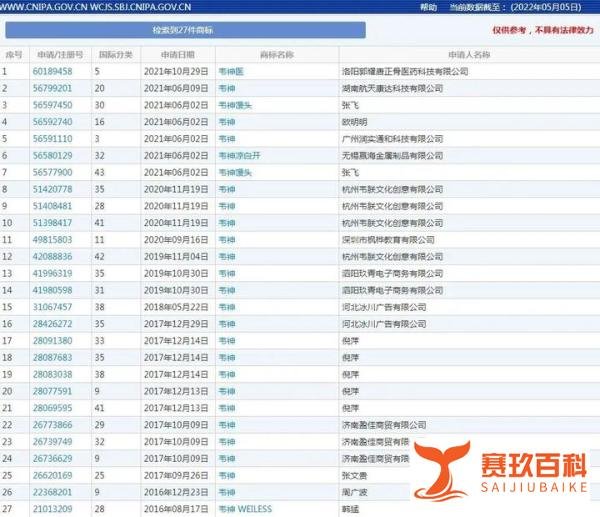Open registration number 28091380 link
The height and width of the screenshot is (517, 600).
(52, 341)
